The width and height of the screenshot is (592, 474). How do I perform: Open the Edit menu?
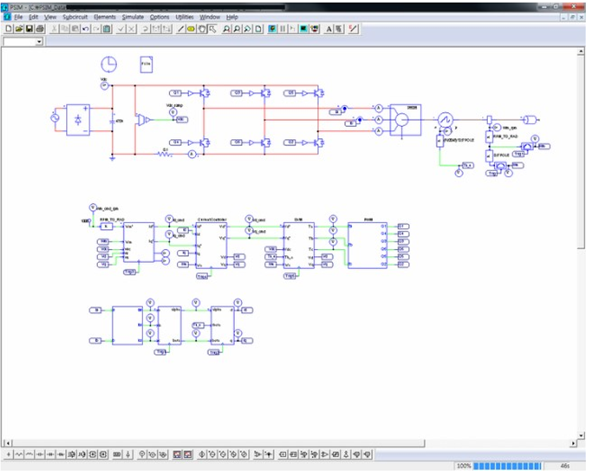pyautogui.click(x=34, y=17)
